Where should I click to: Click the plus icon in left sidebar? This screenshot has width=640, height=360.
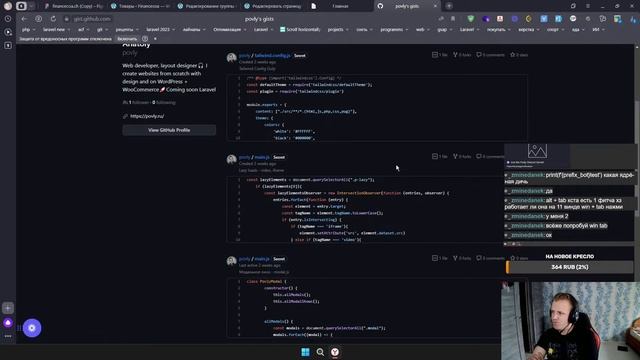click(8, 308)
